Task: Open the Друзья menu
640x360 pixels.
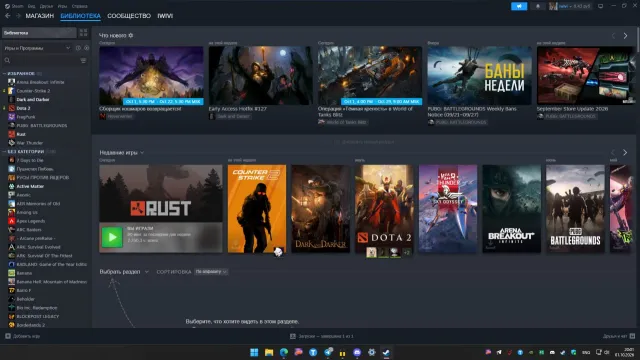Action: pos(47,6)
